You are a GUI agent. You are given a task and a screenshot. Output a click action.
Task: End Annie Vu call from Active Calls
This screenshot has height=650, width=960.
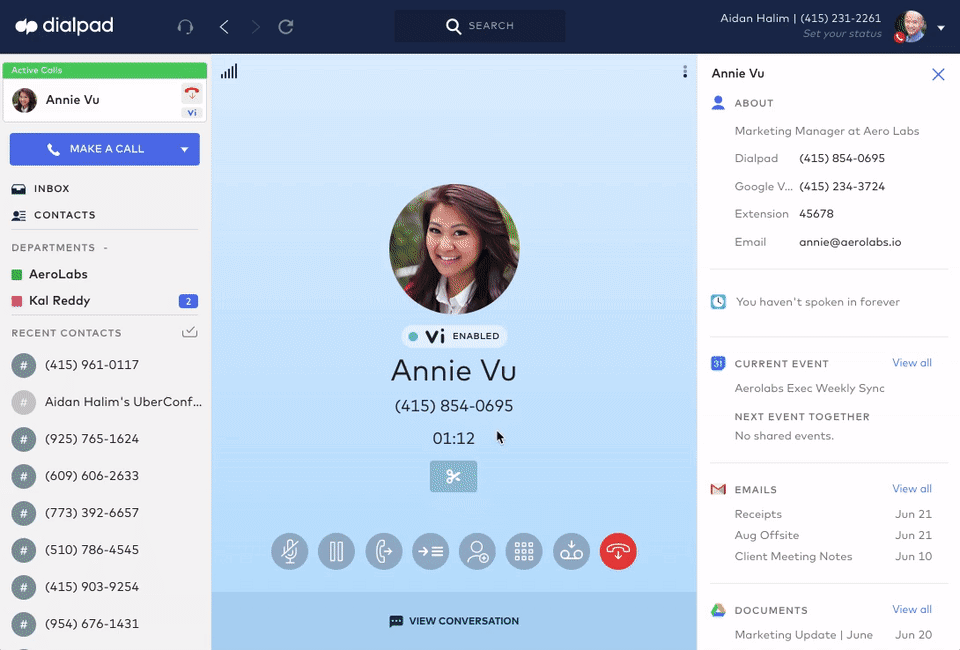point(192,94)
